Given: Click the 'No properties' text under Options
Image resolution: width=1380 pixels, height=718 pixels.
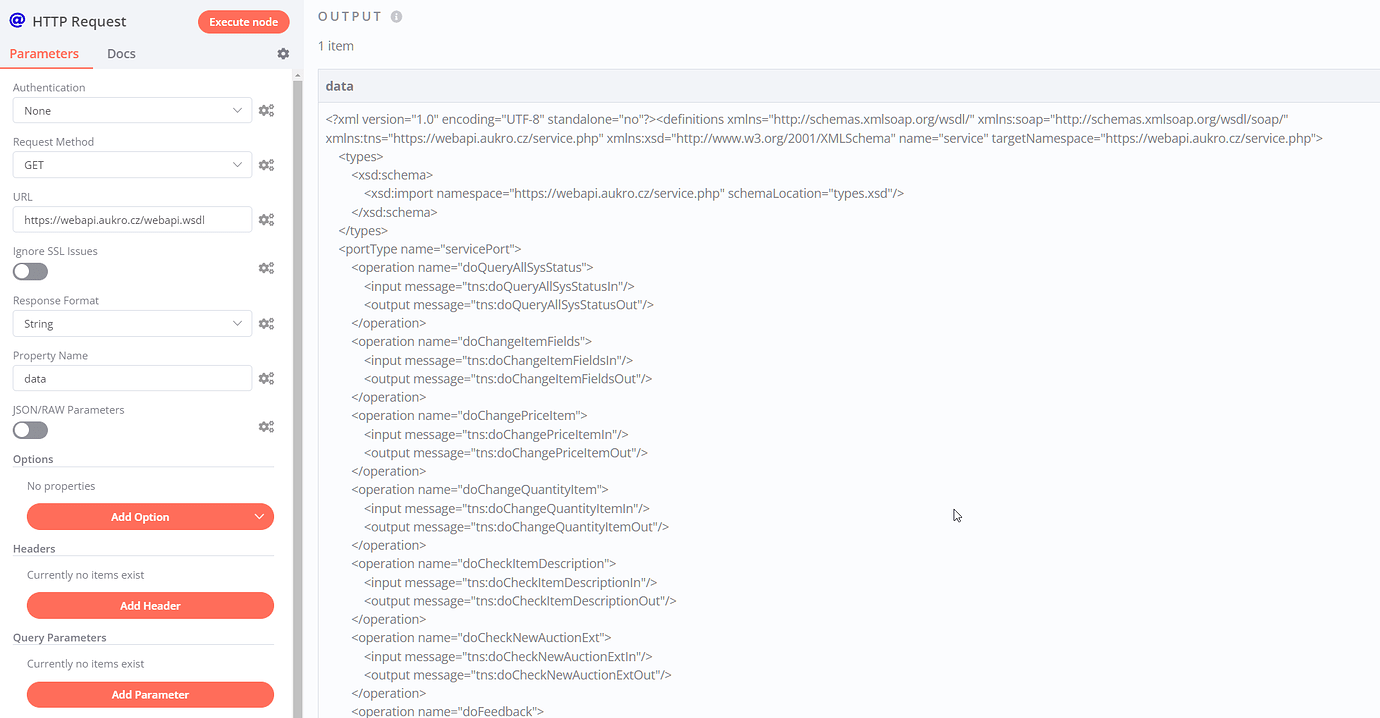Looking at the screenshot, I should tap(61, 486).
